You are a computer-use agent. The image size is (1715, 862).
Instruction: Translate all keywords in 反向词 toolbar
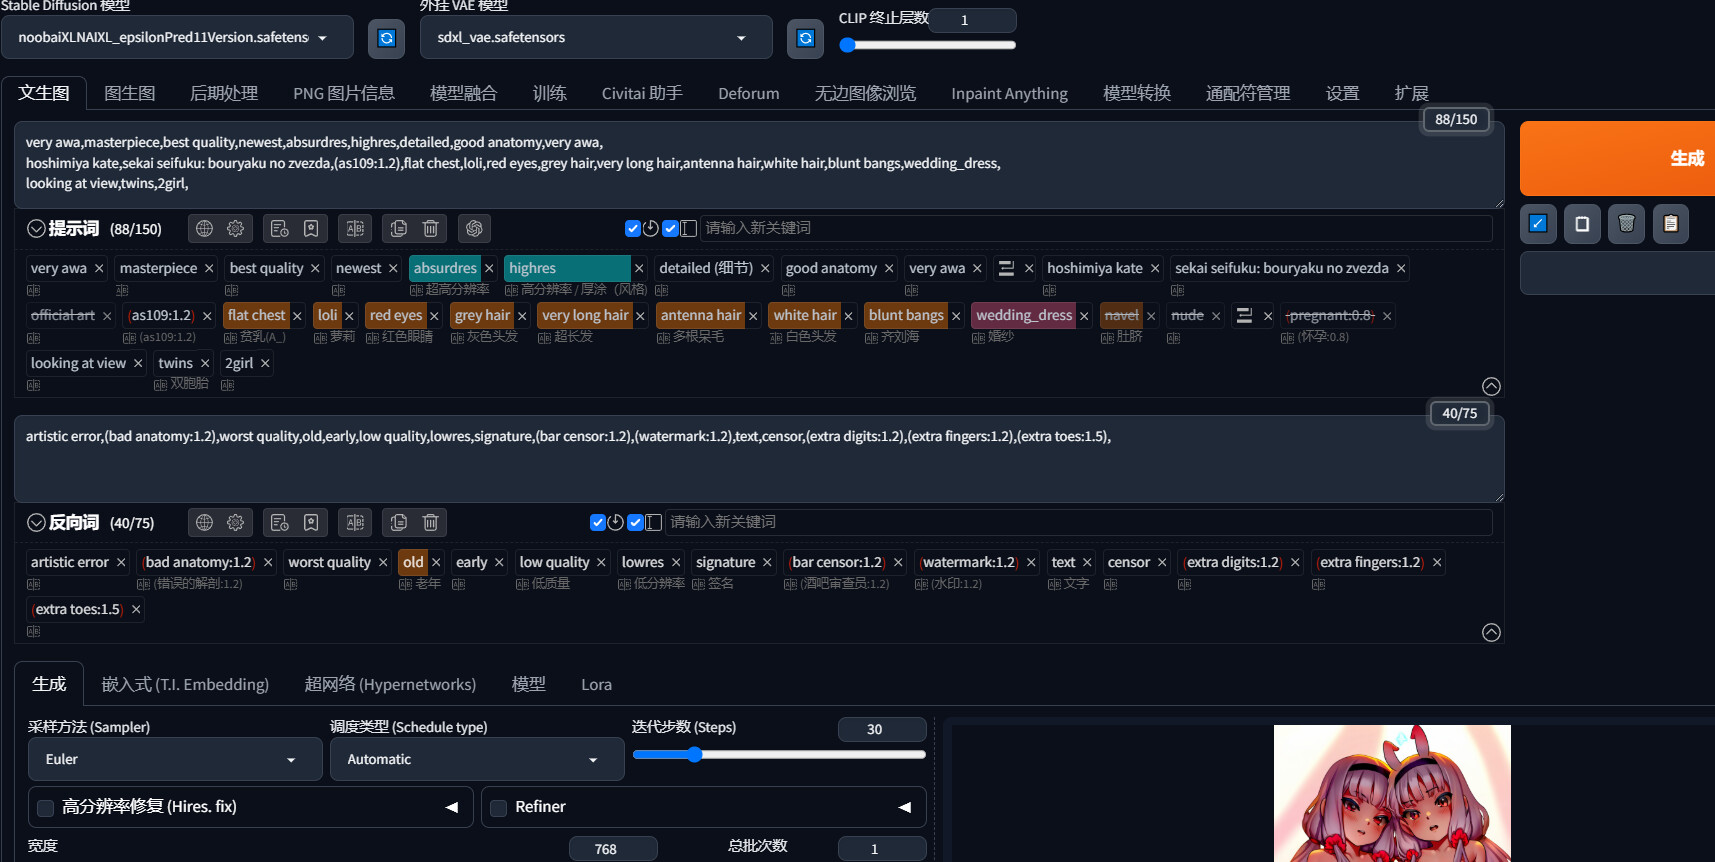pyautogui.click(x=355, y=522)
